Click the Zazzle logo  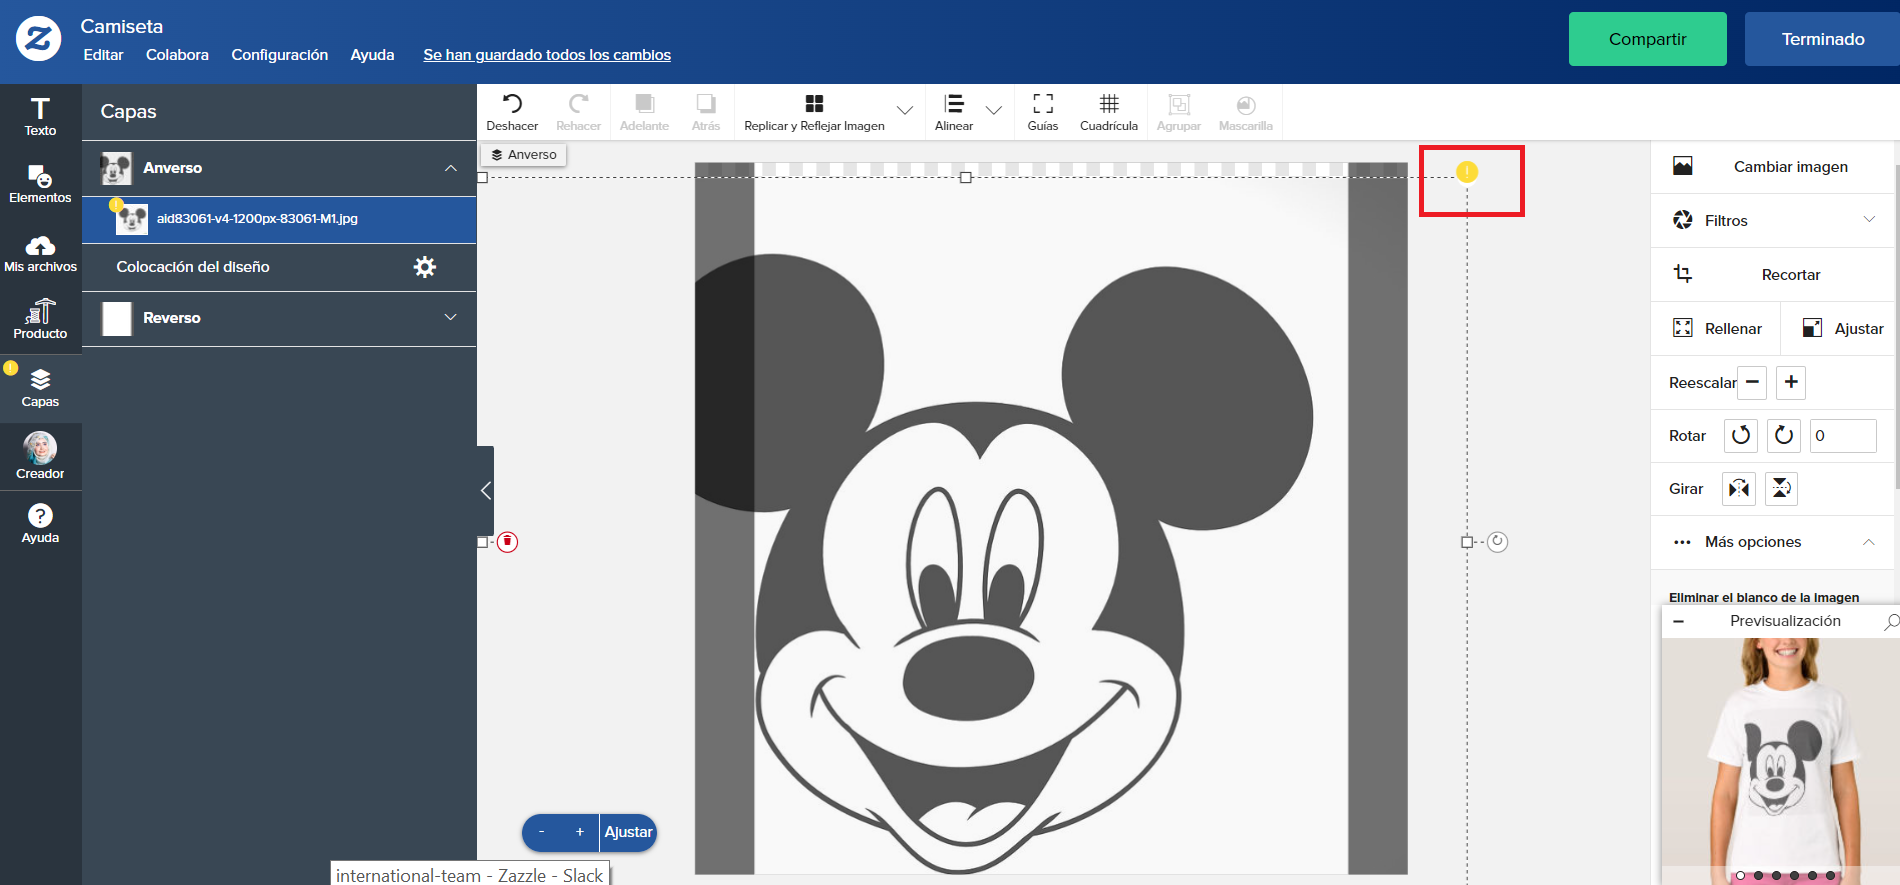pyautogui.click(x=38, y=39)
